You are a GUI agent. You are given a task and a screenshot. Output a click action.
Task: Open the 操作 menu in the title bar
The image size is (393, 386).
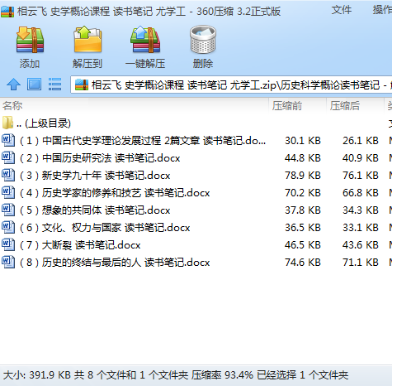point(382,10)
